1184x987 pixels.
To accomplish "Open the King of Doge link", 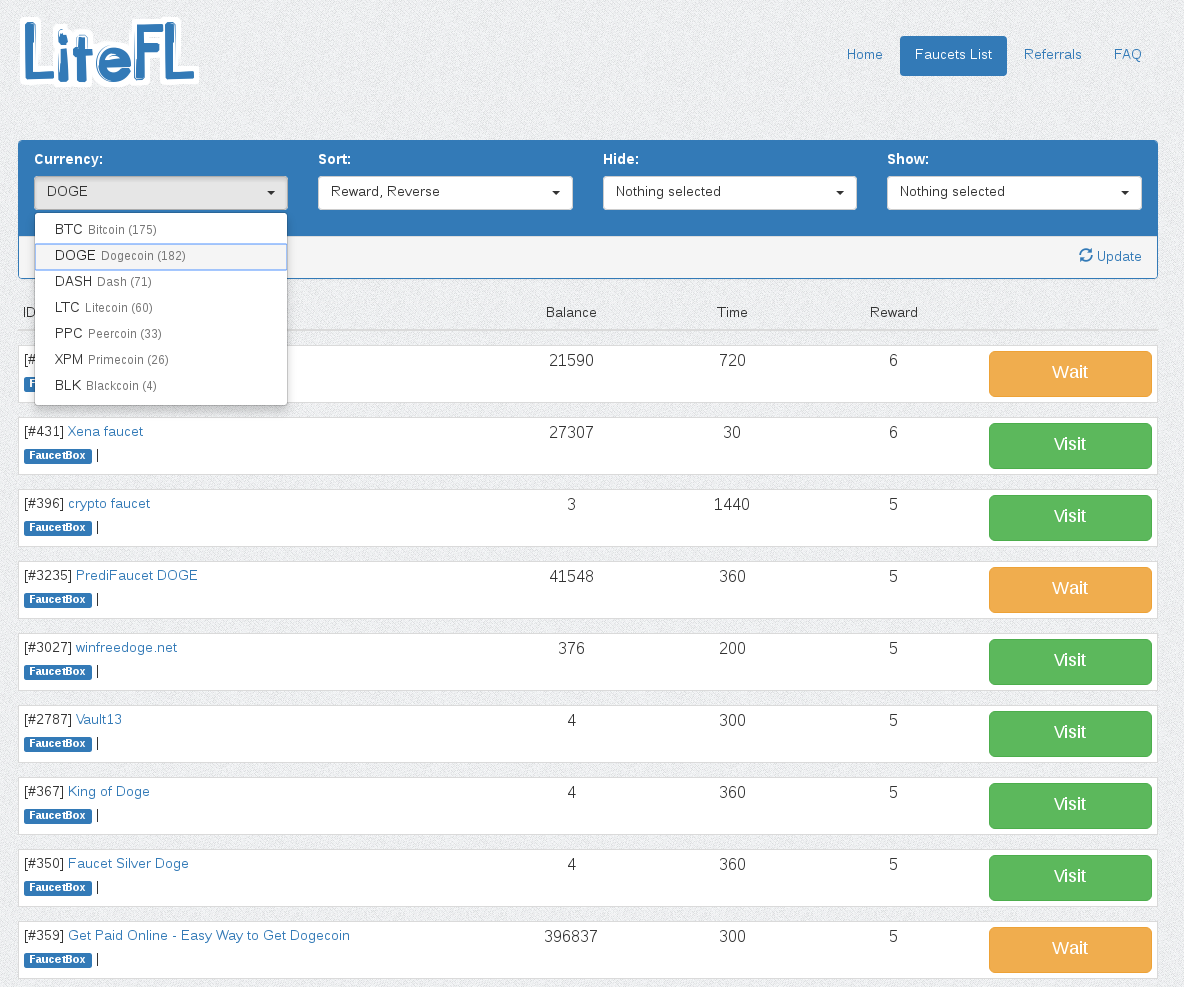I will coord(108,792).
